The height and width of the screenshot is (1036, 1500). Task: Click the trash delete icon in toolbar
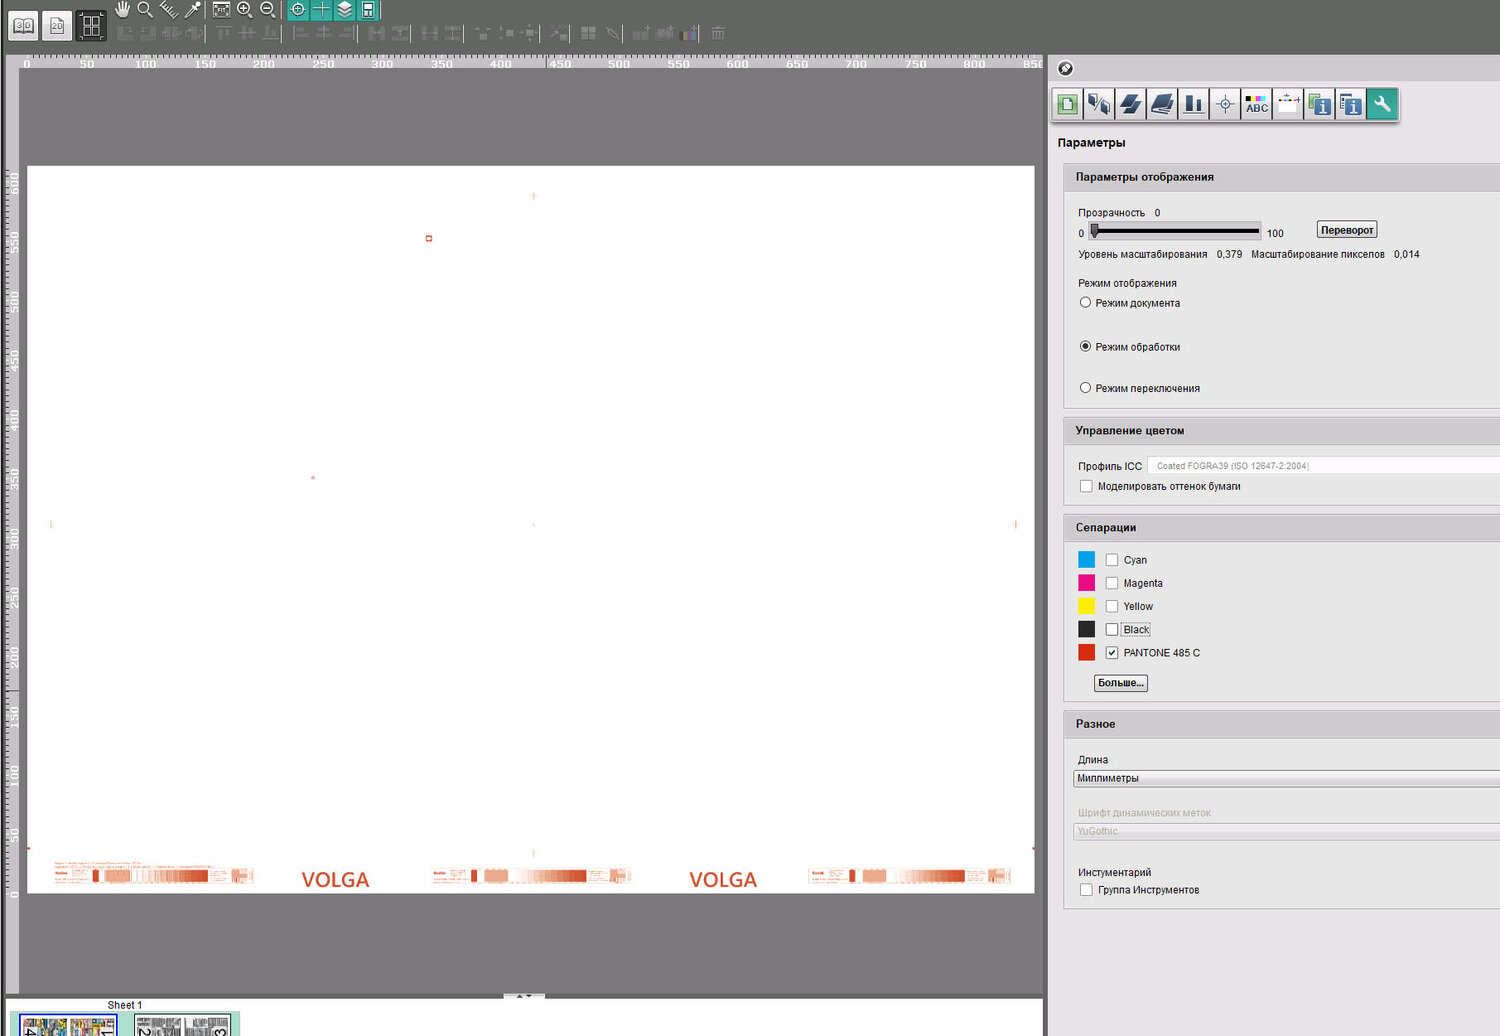click(718, 33)
